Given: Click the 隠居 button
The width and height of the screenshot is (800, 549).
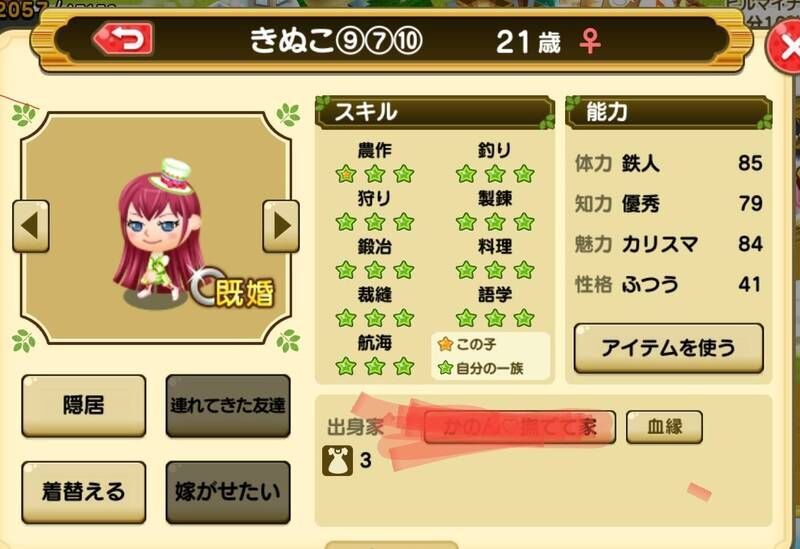Looking at the screenshot, I should (x=84, y=406).
